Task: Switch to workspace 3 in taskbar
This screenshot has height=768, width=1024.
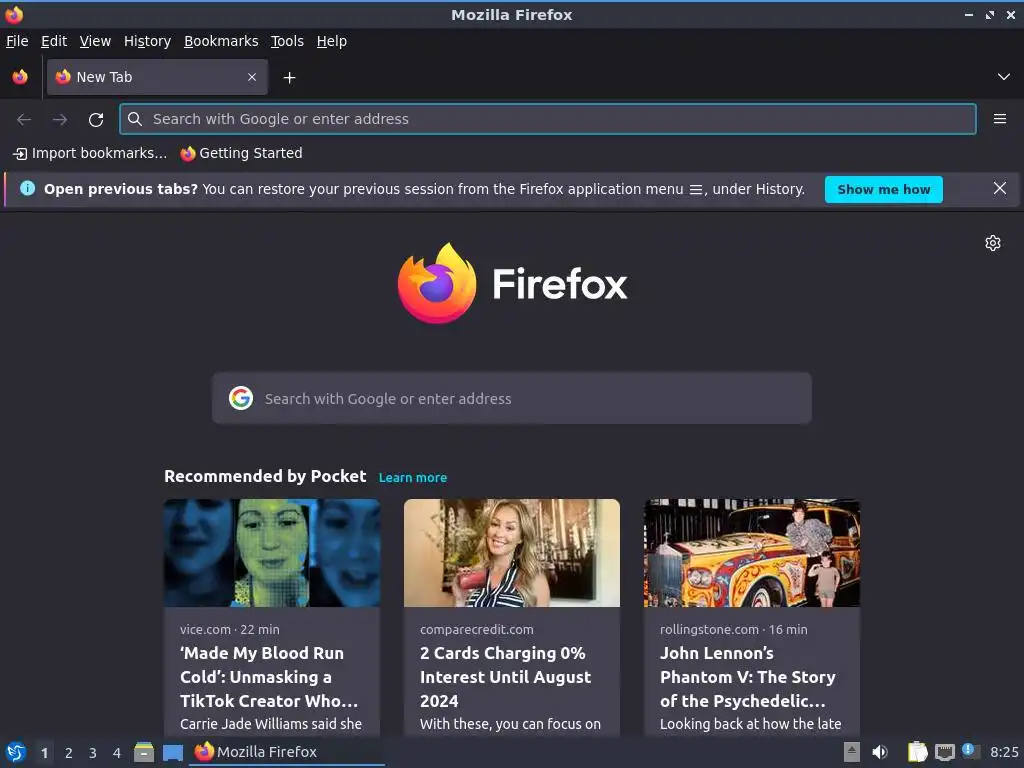Action: (x=93, y=753)
